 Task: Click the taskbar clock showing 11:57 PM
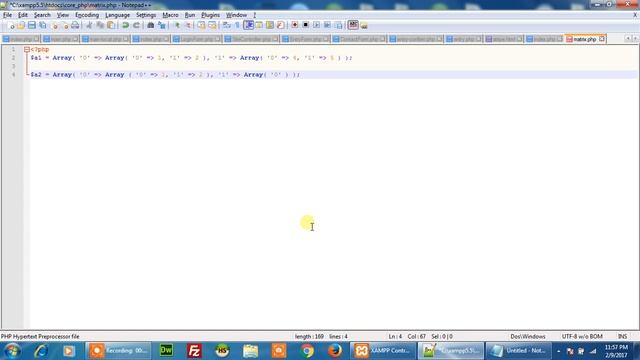[616, 351]
